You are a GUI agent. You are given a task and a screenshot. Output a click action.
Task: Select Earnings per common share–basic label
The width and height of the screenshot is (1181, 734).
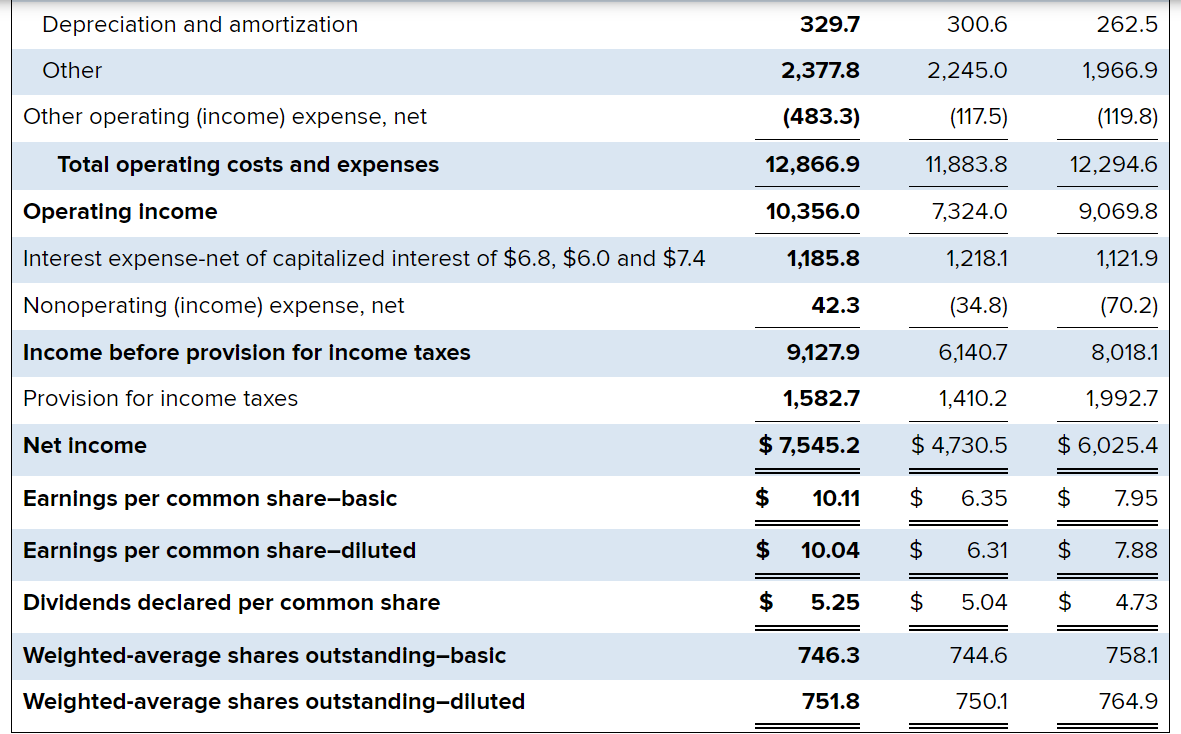pos(210,498)
